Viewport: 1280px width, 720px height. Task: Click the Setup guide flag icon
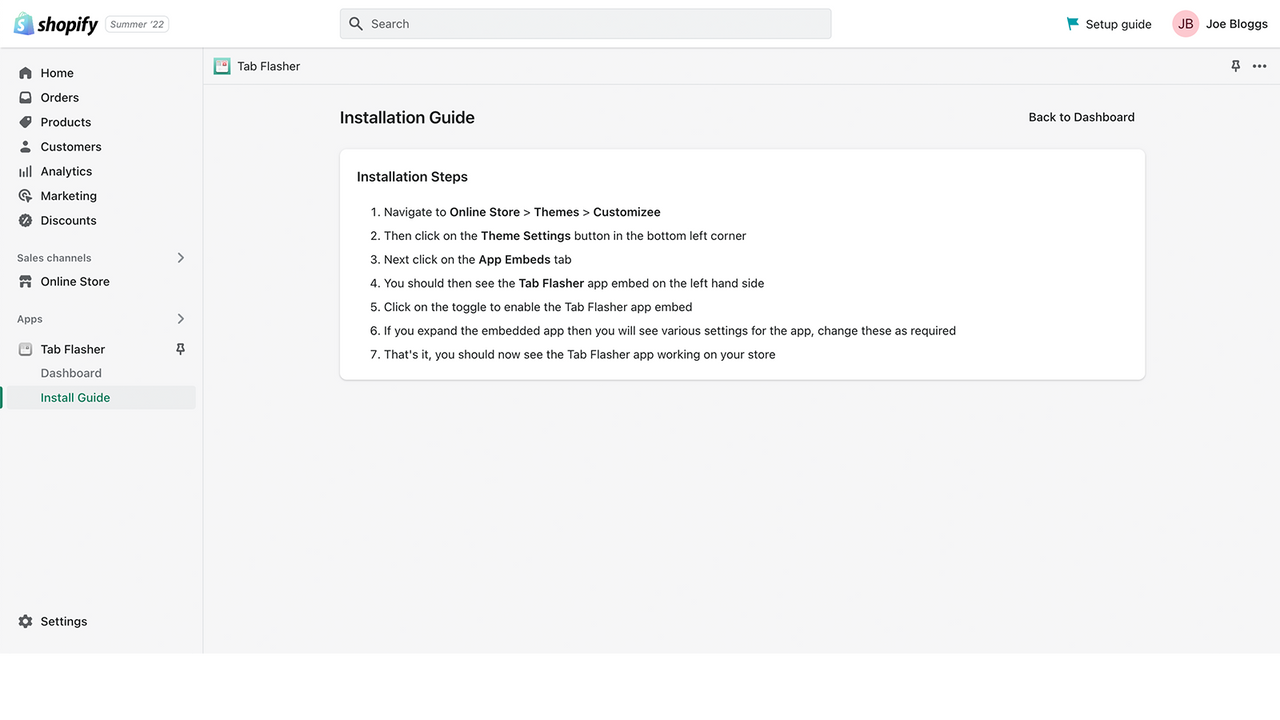pyautogui.click(x=1072, y=23)
